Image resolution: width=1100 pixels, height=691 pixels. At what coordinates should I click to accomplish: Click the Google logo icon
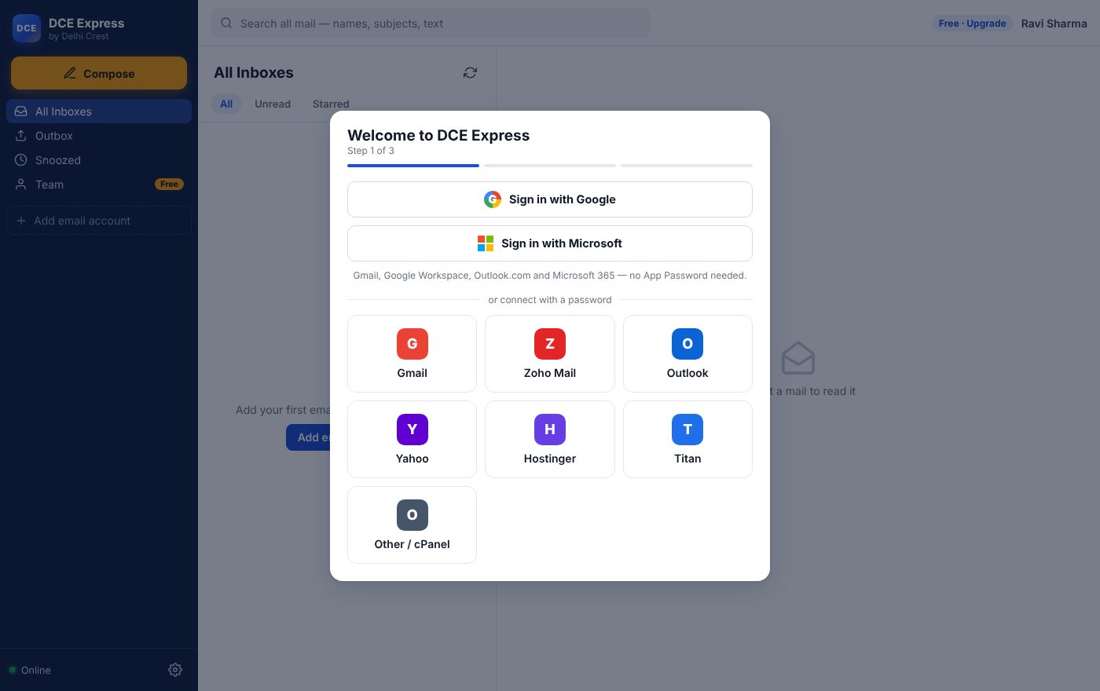click(492, 199)
